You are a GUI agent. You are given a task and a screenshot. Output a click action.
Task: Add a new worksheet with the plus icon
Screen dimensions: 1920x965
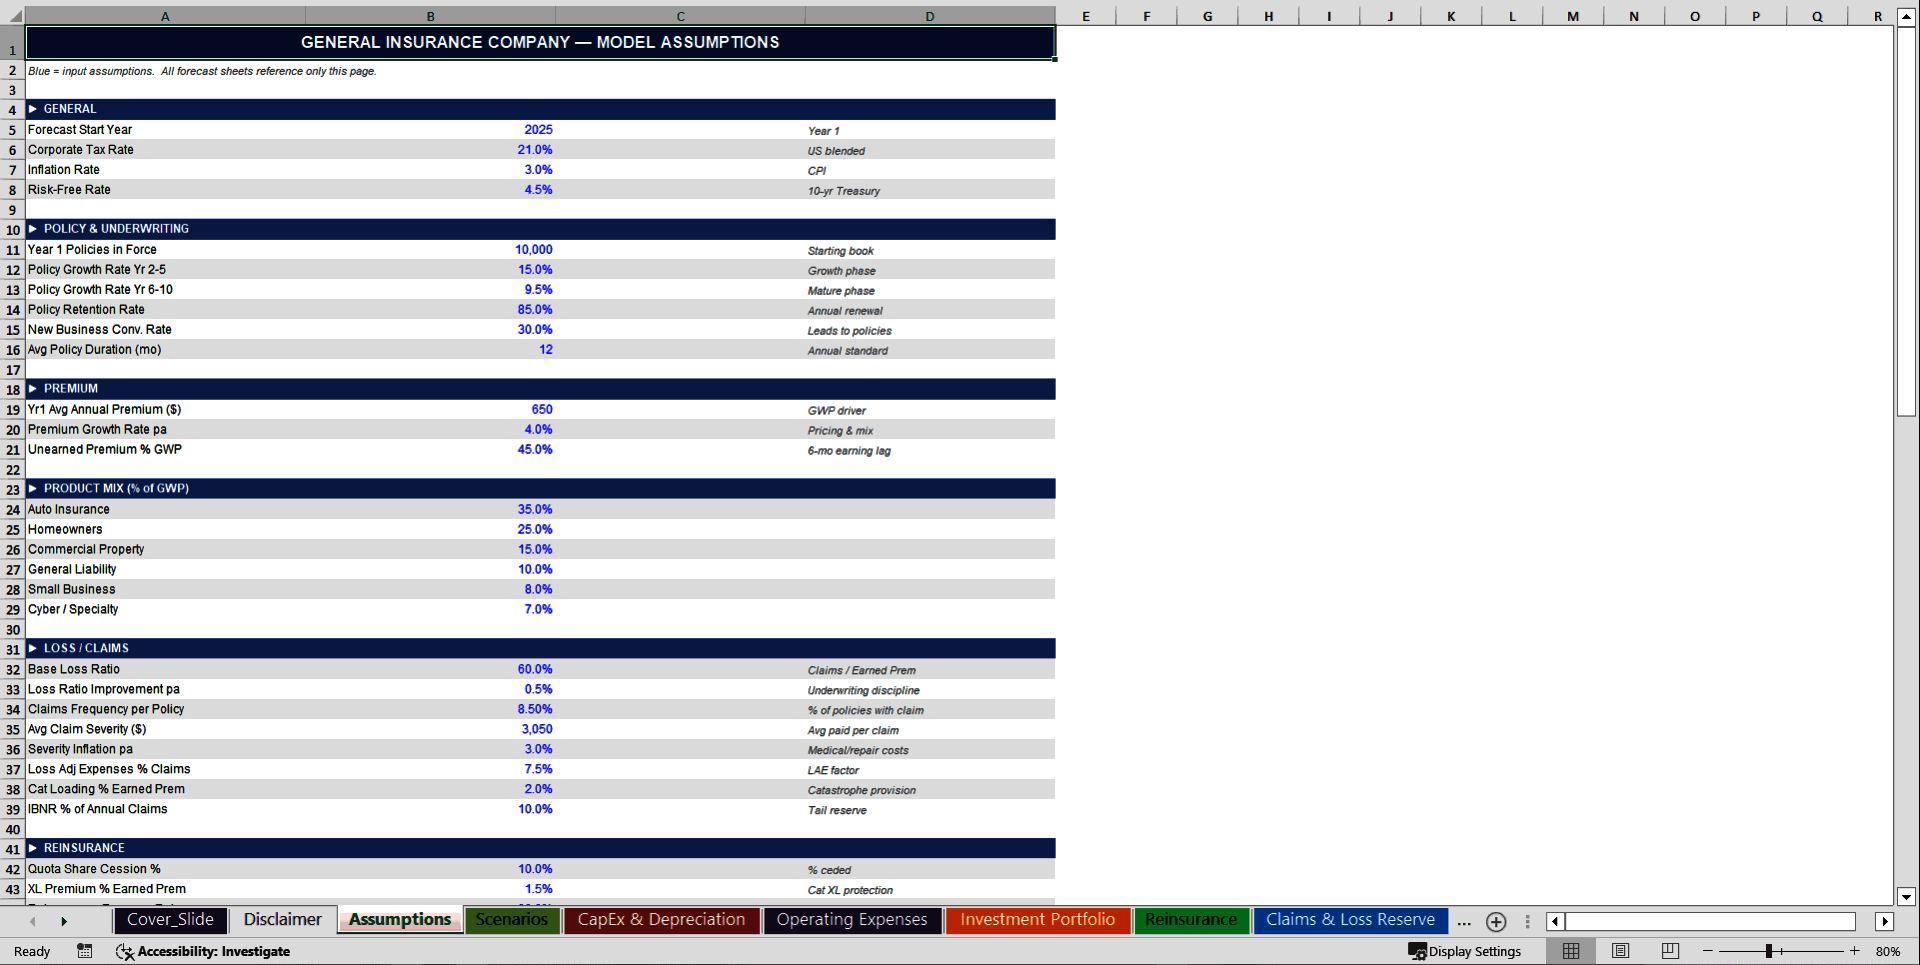pyautogui.click(x=1496, y=921)
